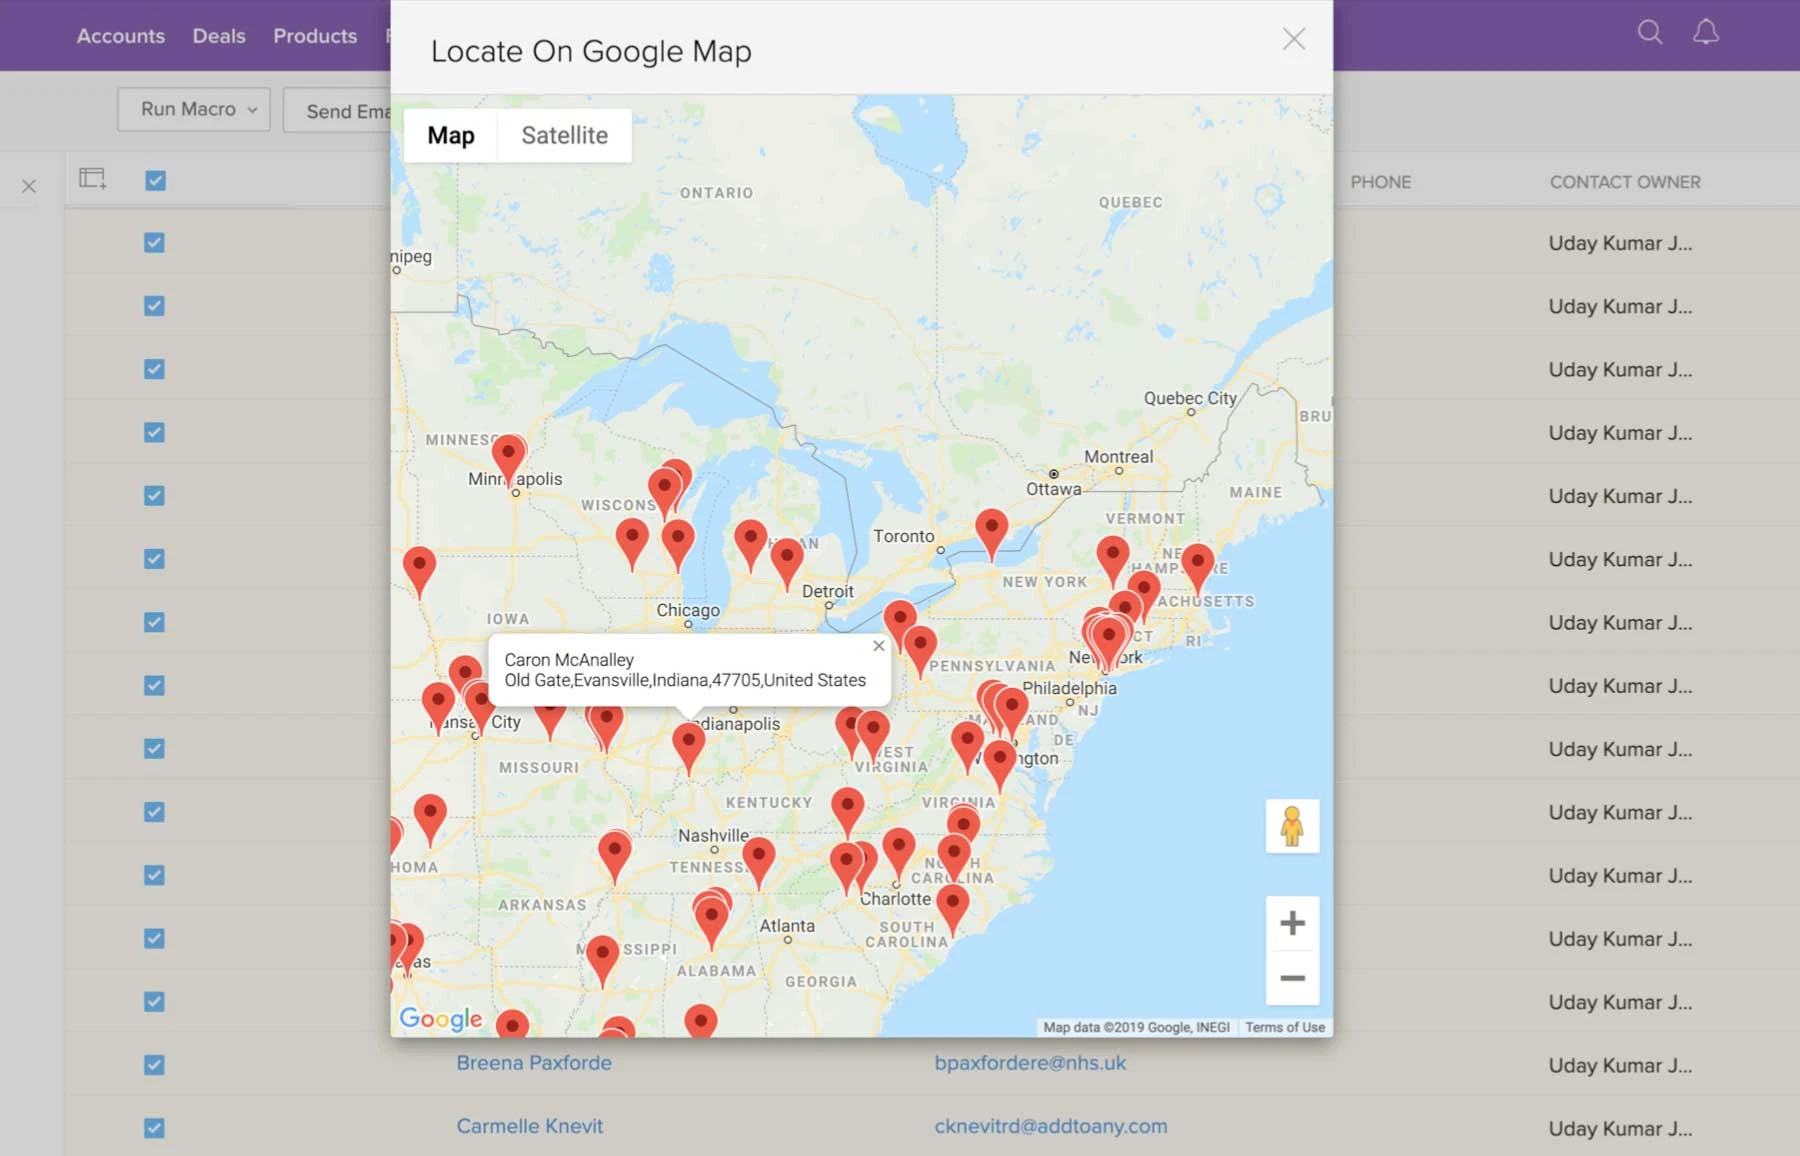Switch to Satellite view

click(x=565, y=135)
